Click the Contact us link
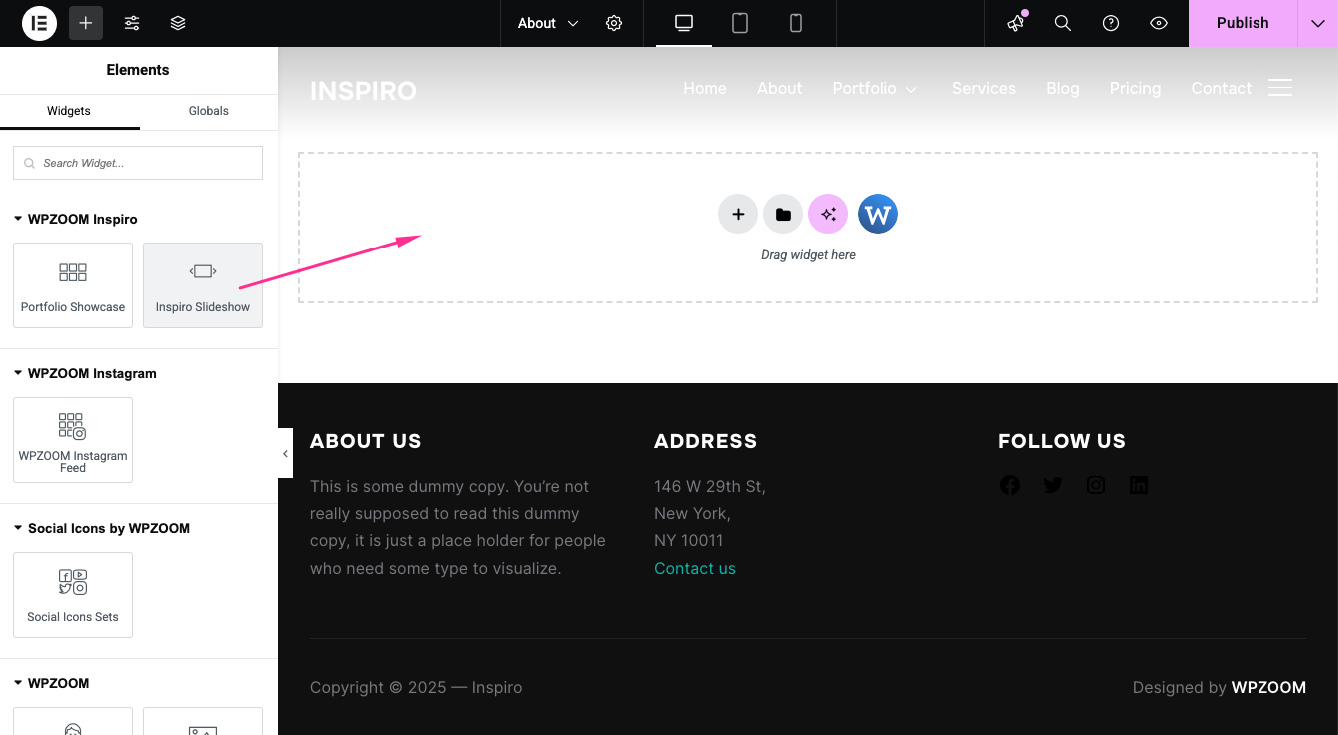The width and height of the screenshot is (1338, 735). [x=695, y=568]
